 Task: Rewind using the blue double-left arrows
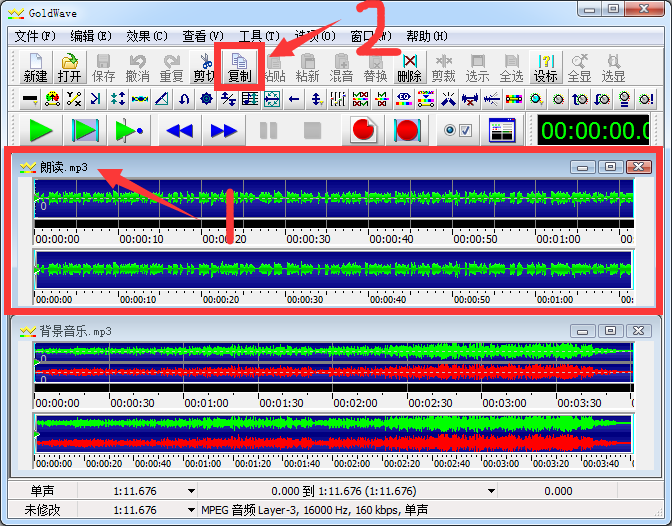tap(180, 130)
